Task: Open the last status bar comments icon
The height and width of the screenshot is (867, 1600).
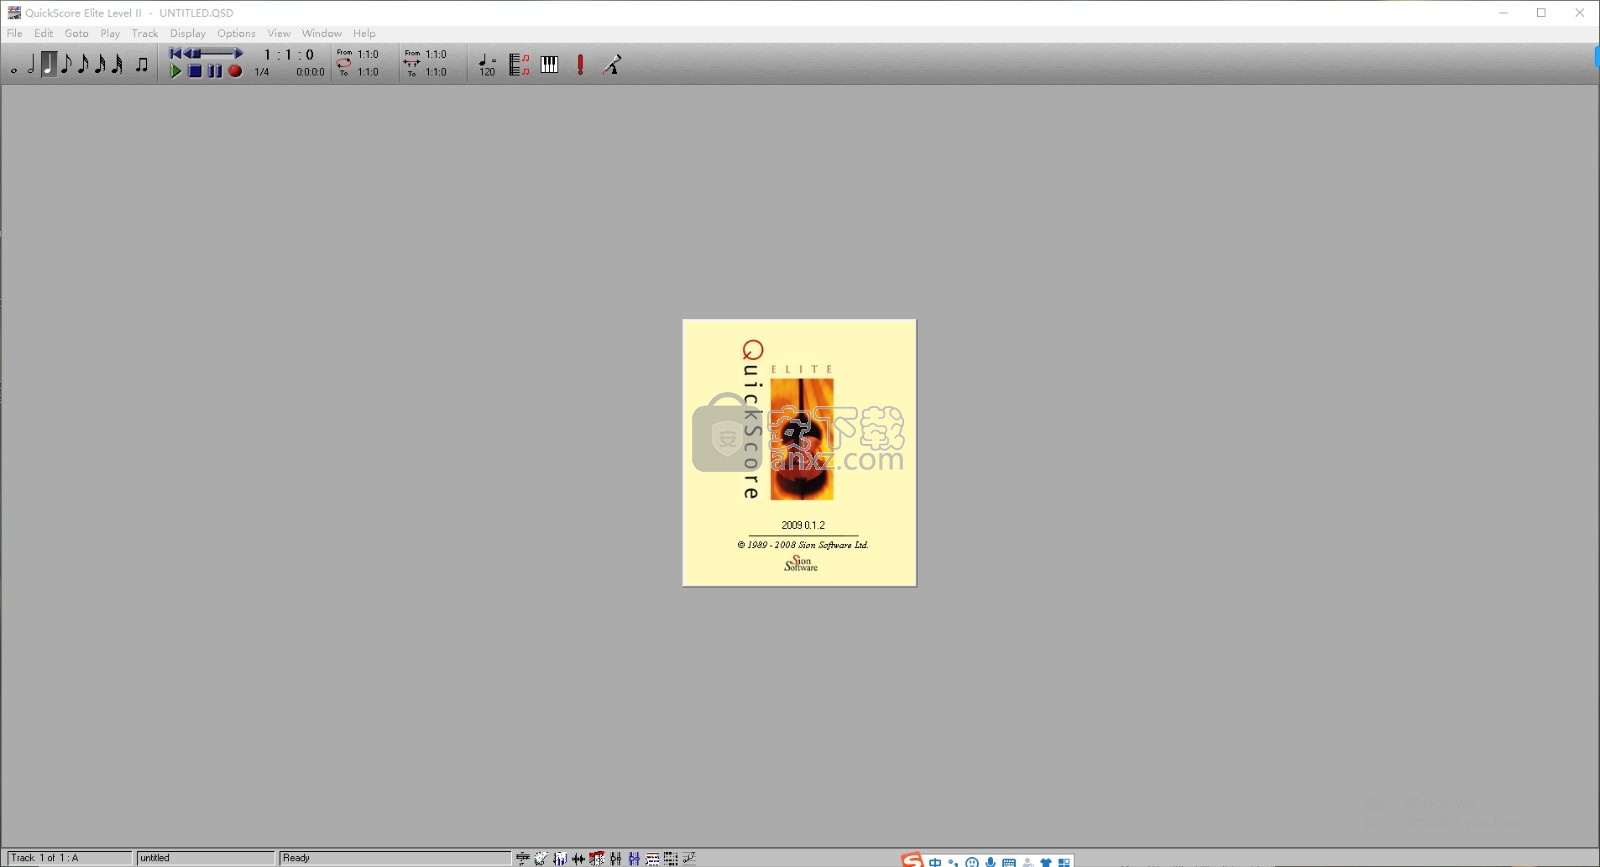Action: 689,858
